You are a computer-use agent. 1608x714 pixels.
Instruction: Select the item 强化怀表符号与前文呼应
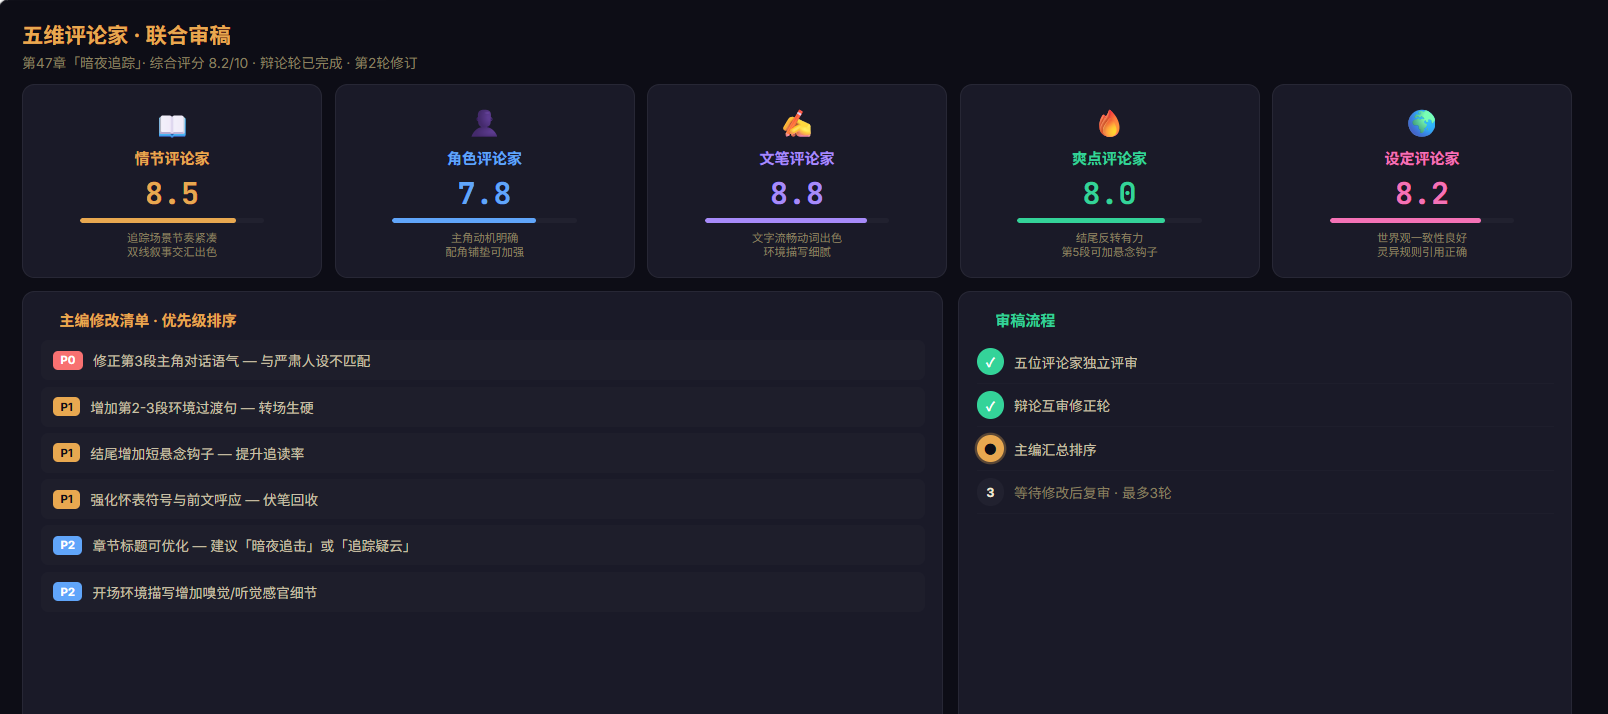[x=484, y=499]
